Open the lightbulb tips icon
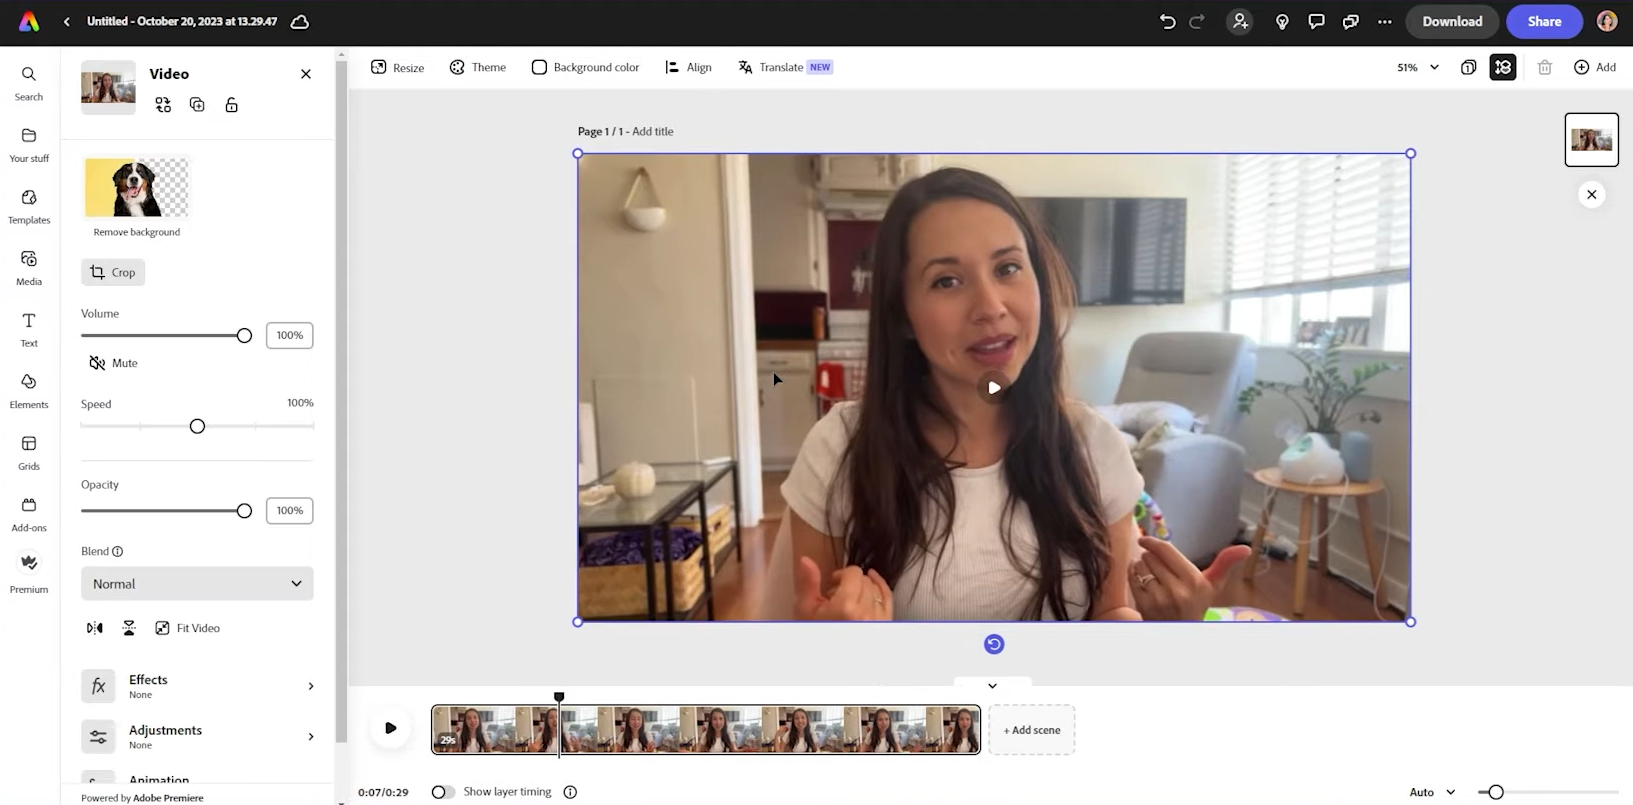The image size is (1633, 805). pos(1282,21)
